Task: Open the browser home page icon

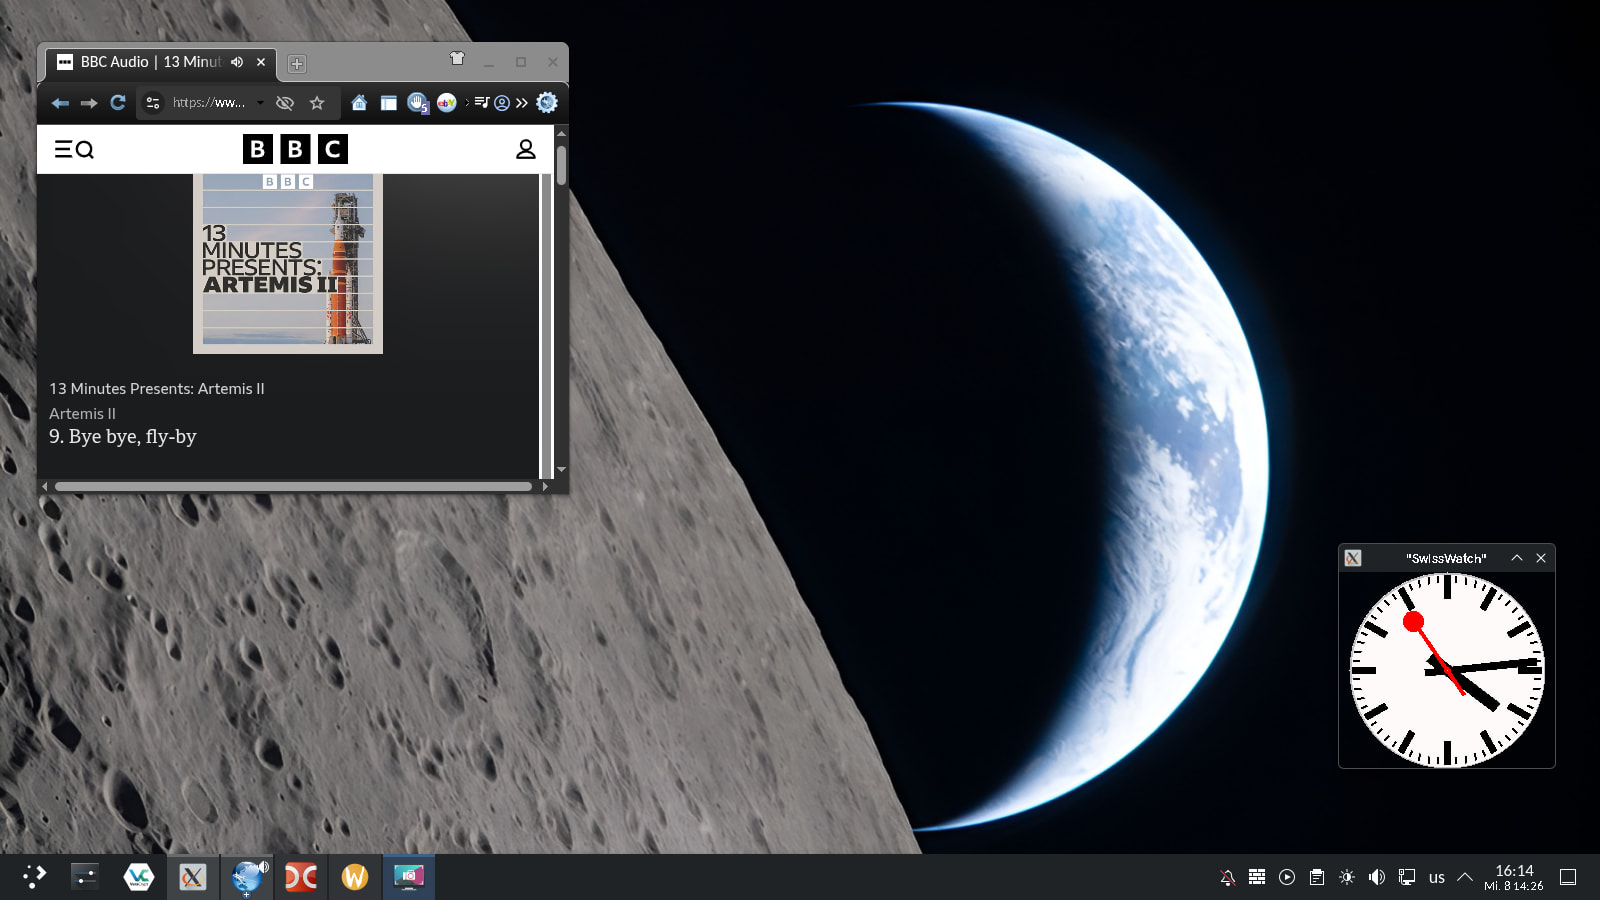Action: pyautogui.click(x=359, y=103)
